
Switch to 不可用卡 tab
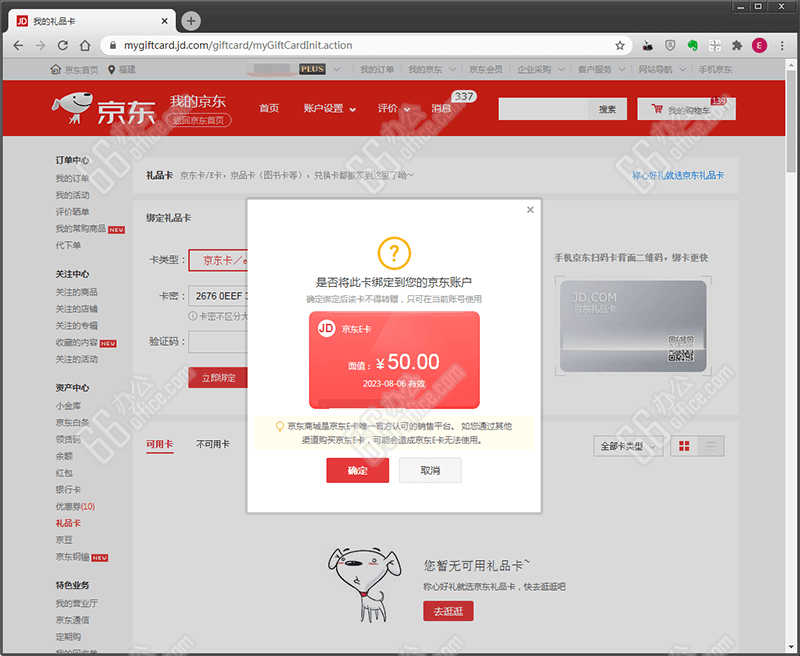coord(213,444)
